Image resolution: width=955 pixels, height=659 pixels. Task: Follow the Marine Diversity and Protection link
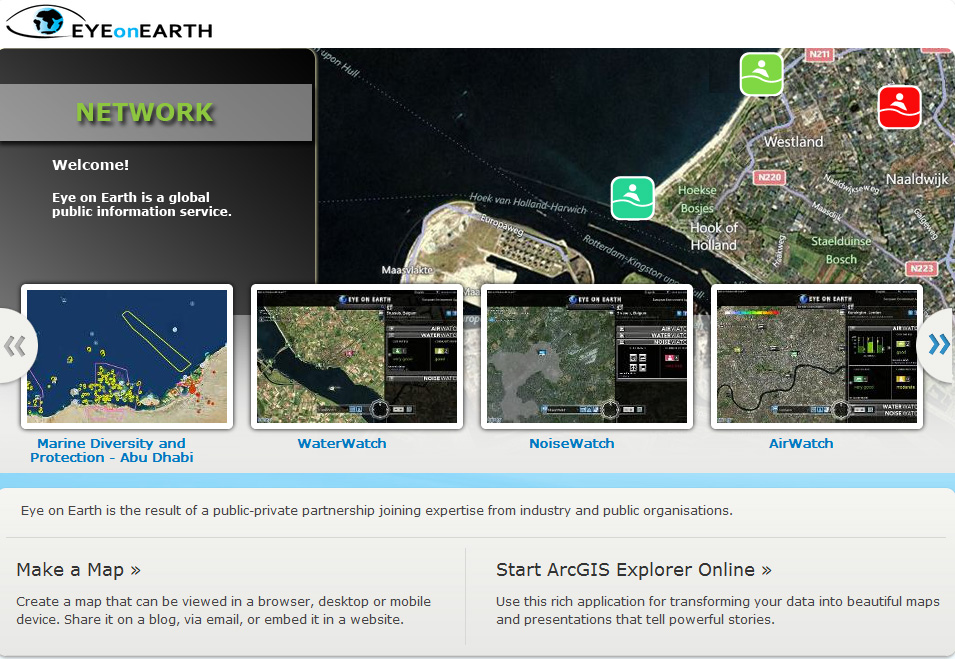coord(111,450)
